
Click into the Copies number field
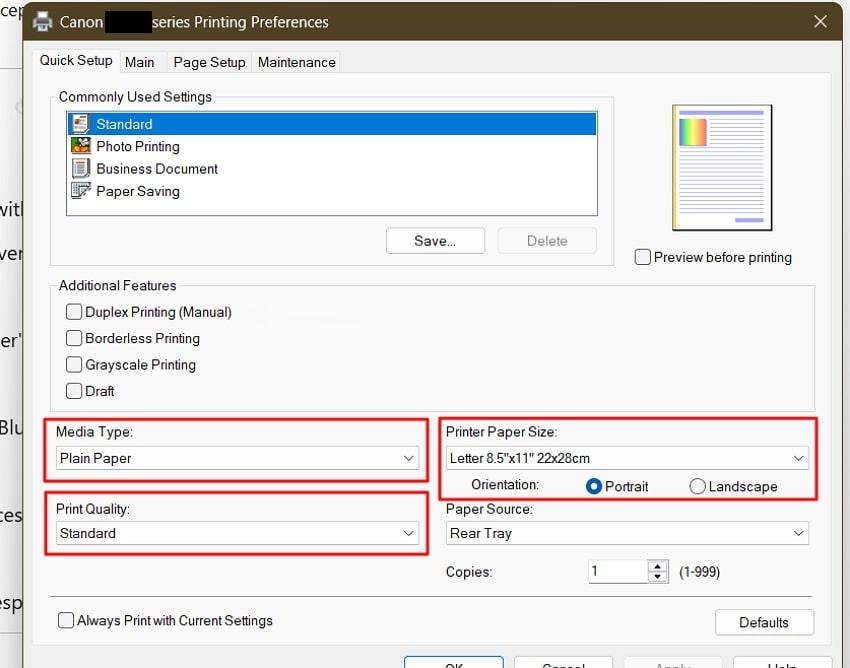617,572
